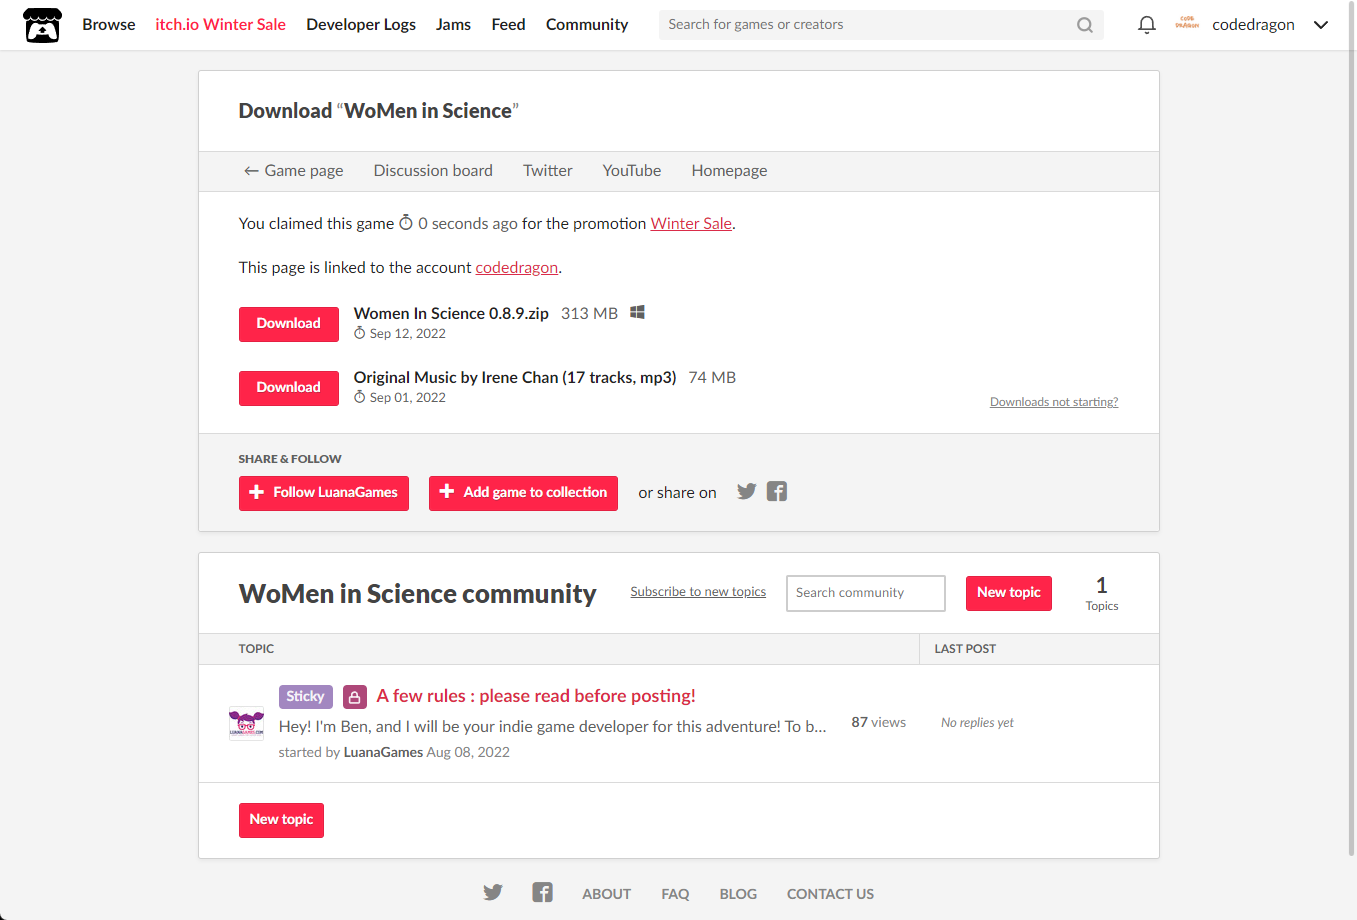Click the '1 Topics' counter

(1102, 593)
